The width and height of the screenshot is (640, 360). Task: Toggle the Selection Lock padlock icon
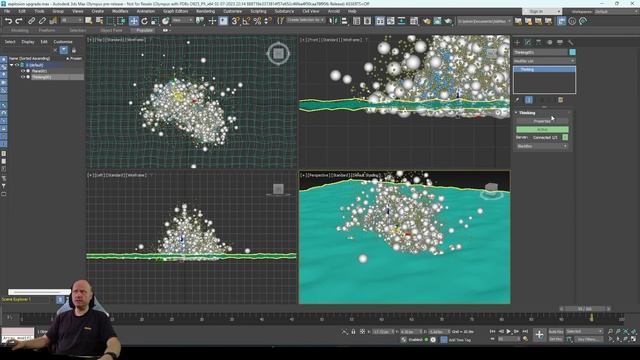353,332
